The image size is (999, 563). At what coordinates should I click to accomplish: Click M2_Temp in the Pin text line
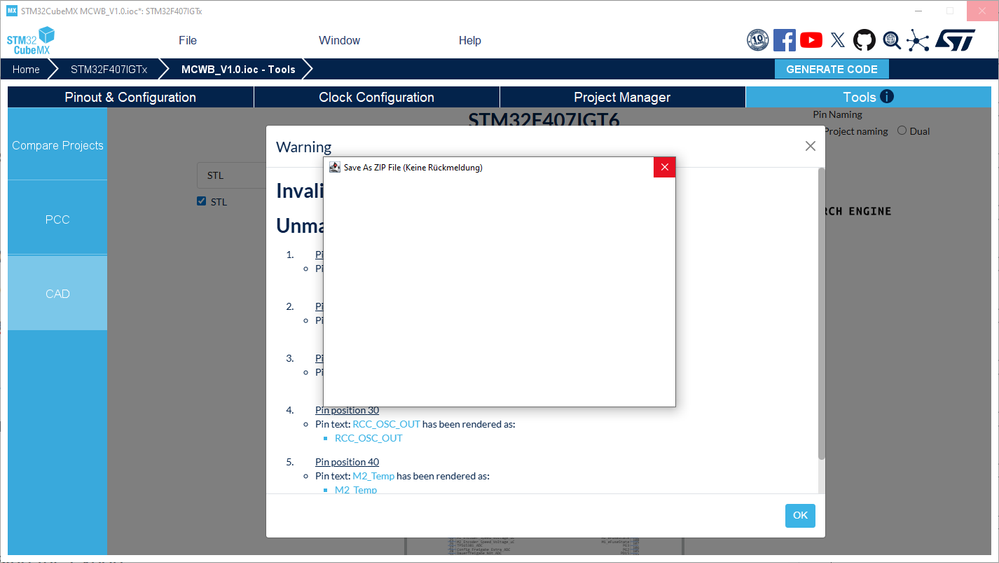[x=373, y=476]
